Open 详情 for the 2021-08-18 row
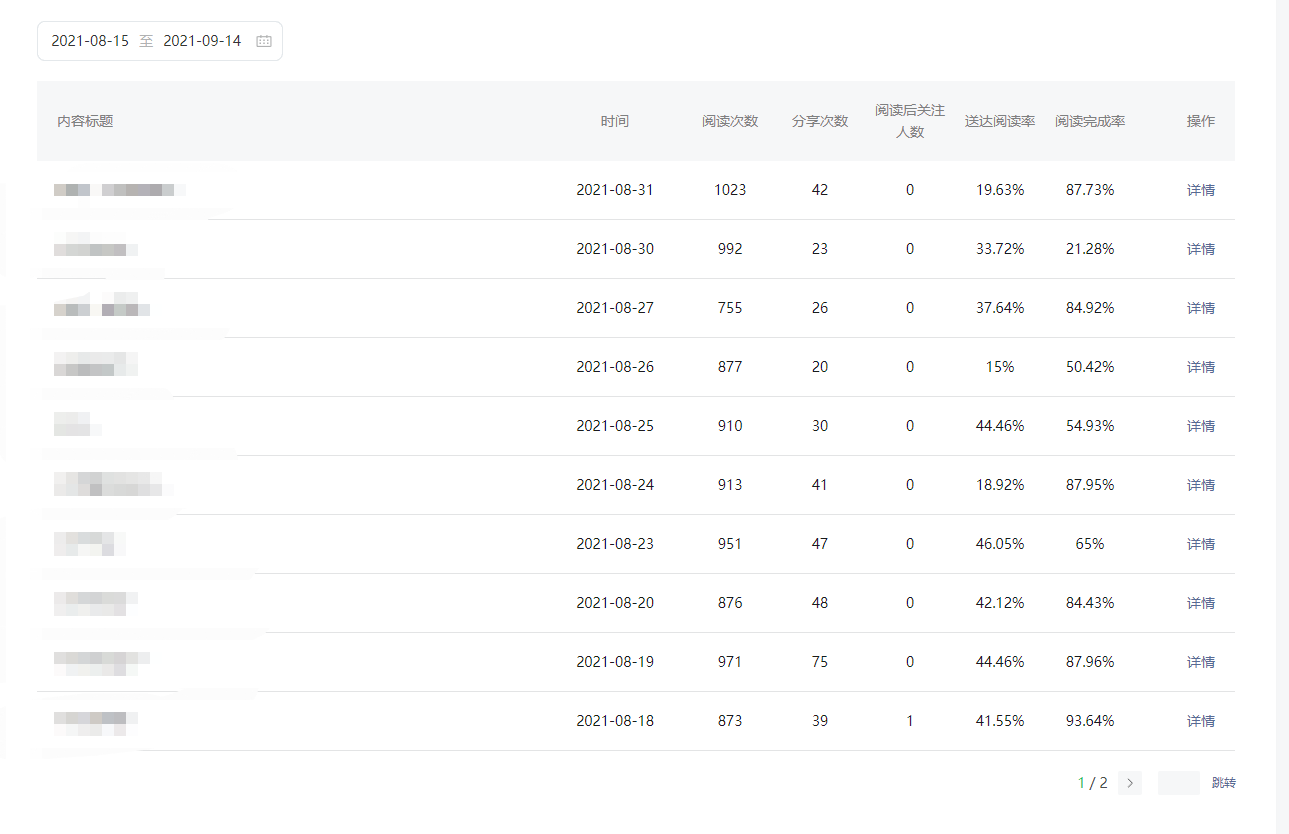Image resolution: width=1289 pixels, height=834 pixels. (1200, 721)
